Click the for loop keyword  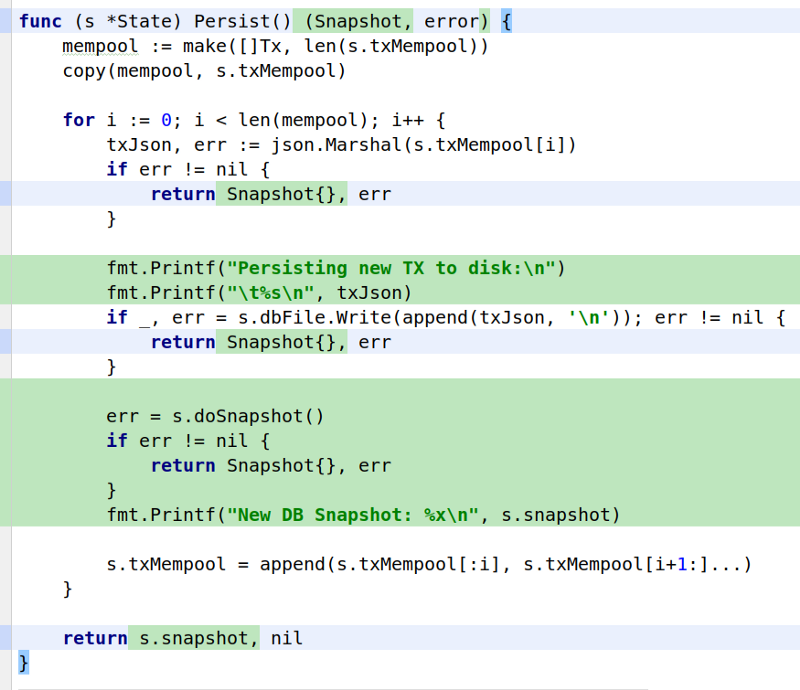[x=79, y=120]
